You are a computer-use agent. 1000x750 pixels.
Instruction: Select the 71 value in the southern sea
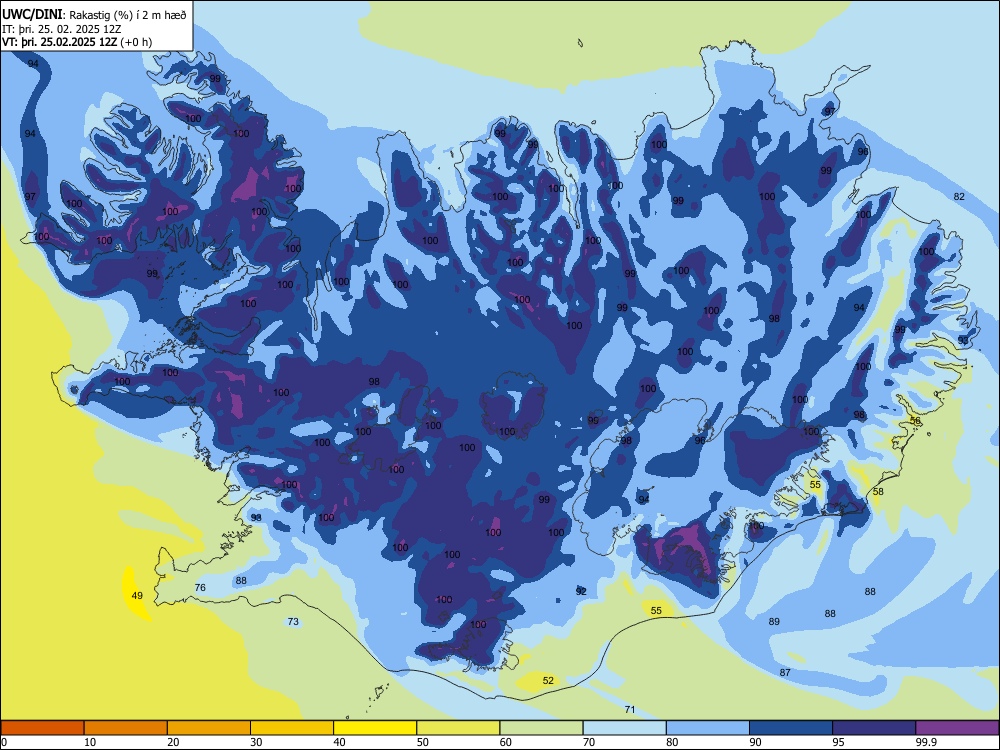(630, 709)
